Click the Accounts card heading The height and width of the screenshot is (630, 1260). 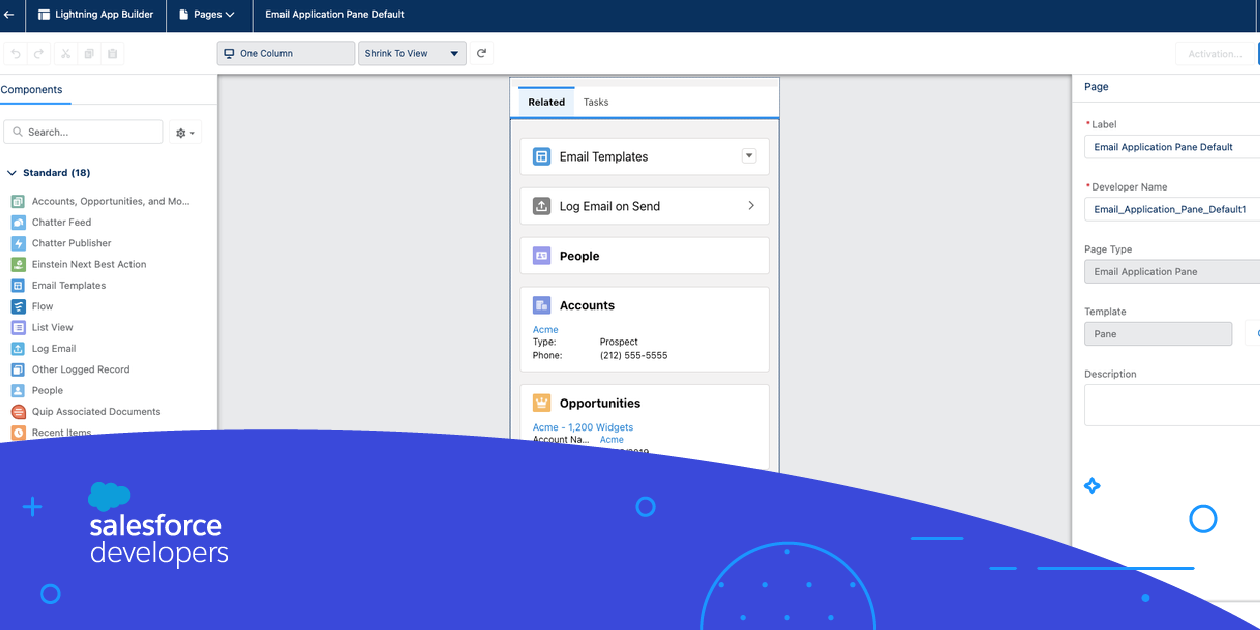pyautogui.click(x=587, y=305)
